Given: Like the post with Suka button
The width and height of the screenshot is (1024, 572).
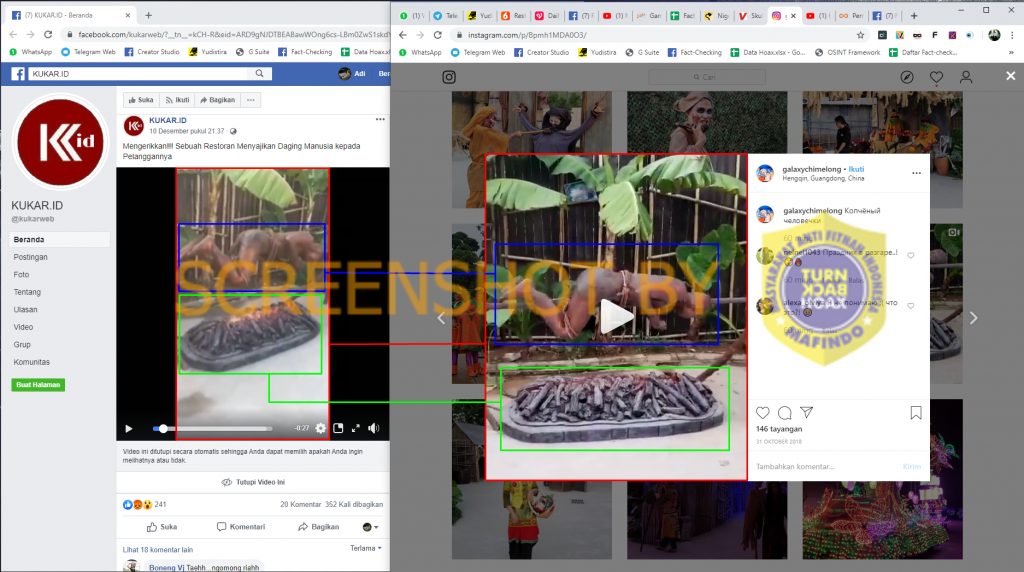Looking at the screenshot, I should pyautogui.click(x=162, y=527).
